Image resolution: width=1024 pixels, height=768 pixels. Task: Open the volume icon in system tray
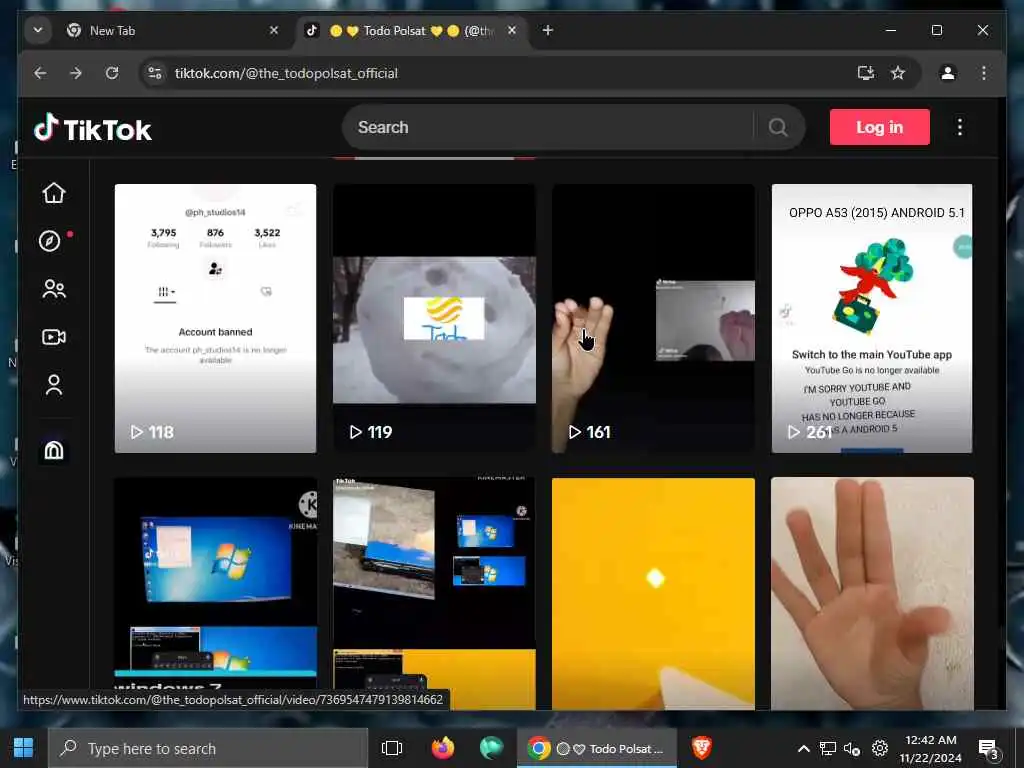tap(852, 748)
